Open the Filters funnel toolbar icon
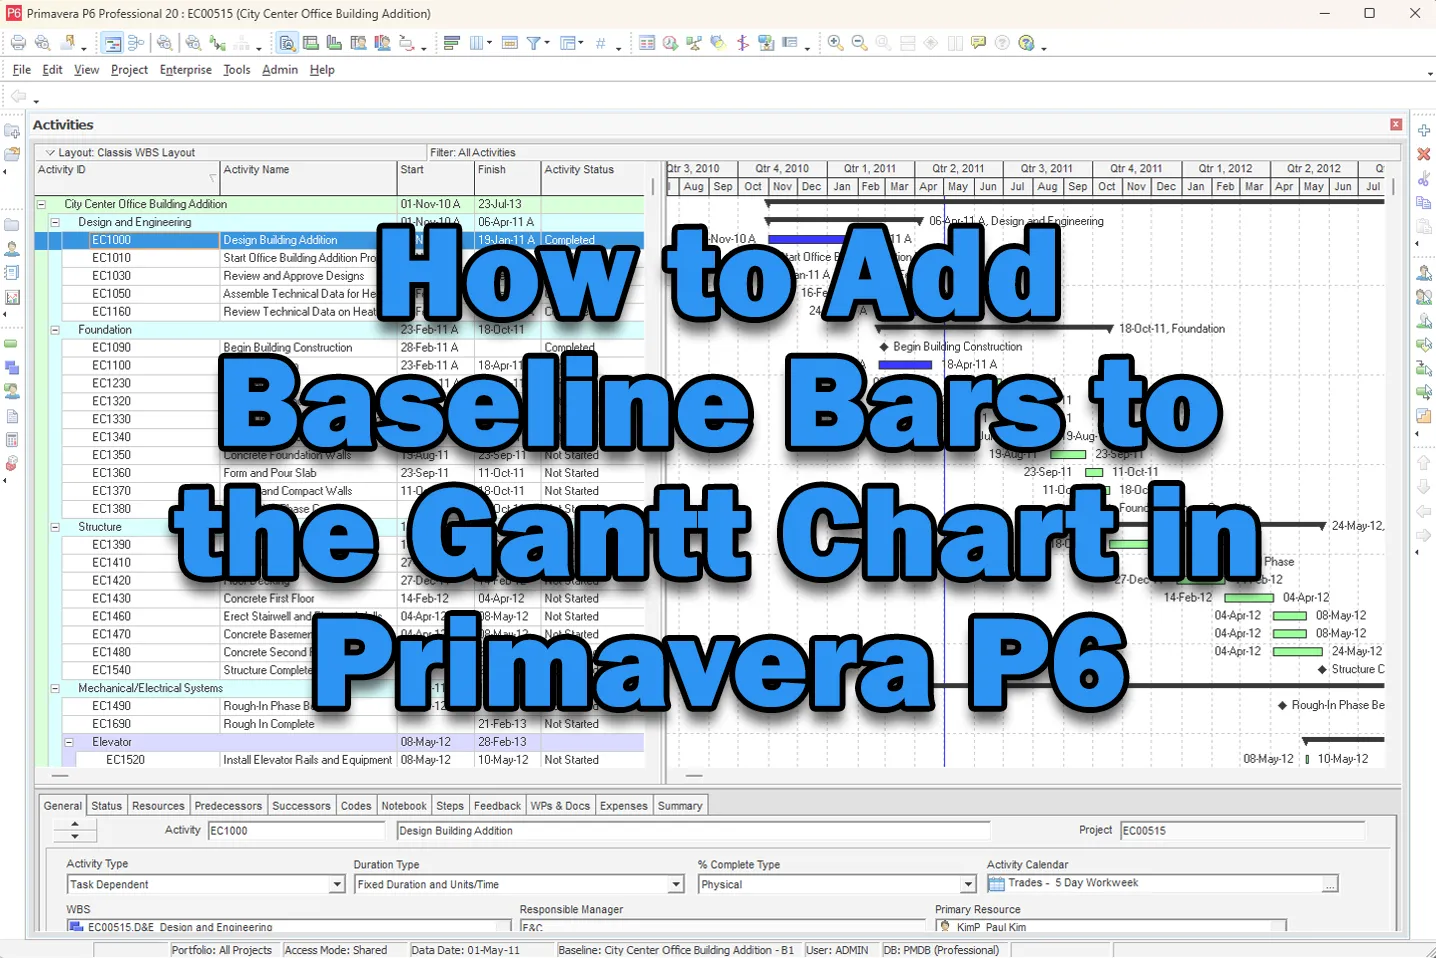1436x958 pixels. (x=533, y=42)
